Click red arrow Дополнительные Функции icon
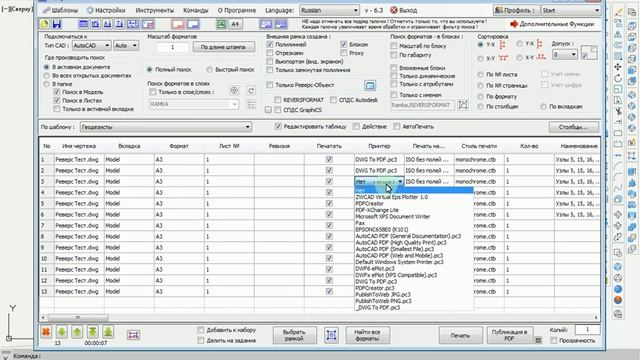 click(514, 24)
